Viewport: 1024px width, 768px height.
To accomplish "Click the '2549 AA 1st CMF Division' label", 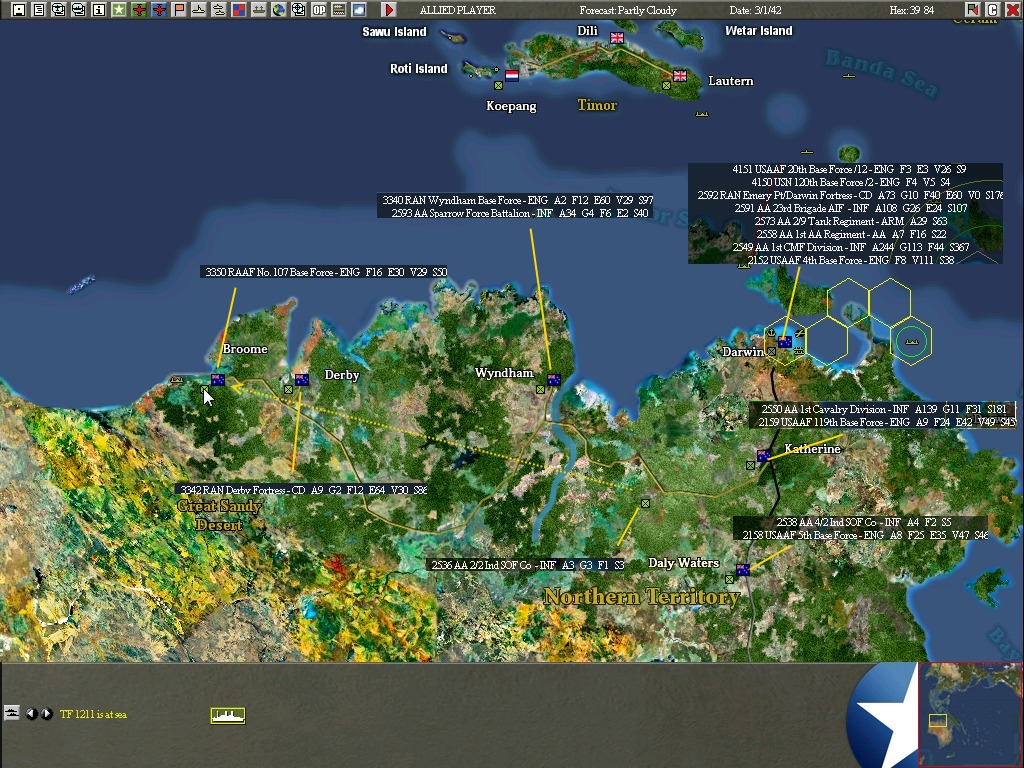I will [850, 248].
